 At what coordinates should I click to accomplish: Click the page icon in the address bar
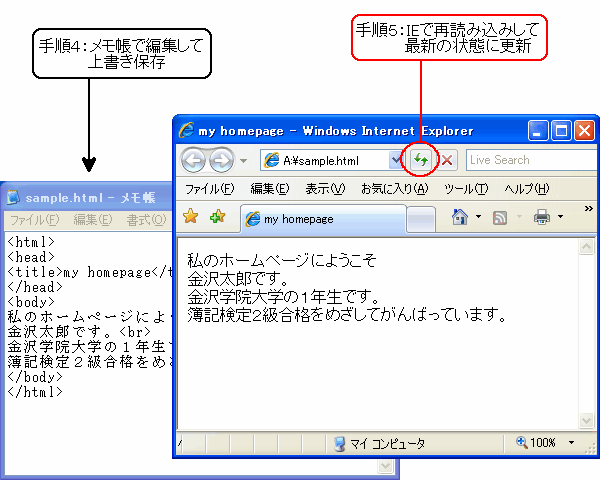pos(272,160)
